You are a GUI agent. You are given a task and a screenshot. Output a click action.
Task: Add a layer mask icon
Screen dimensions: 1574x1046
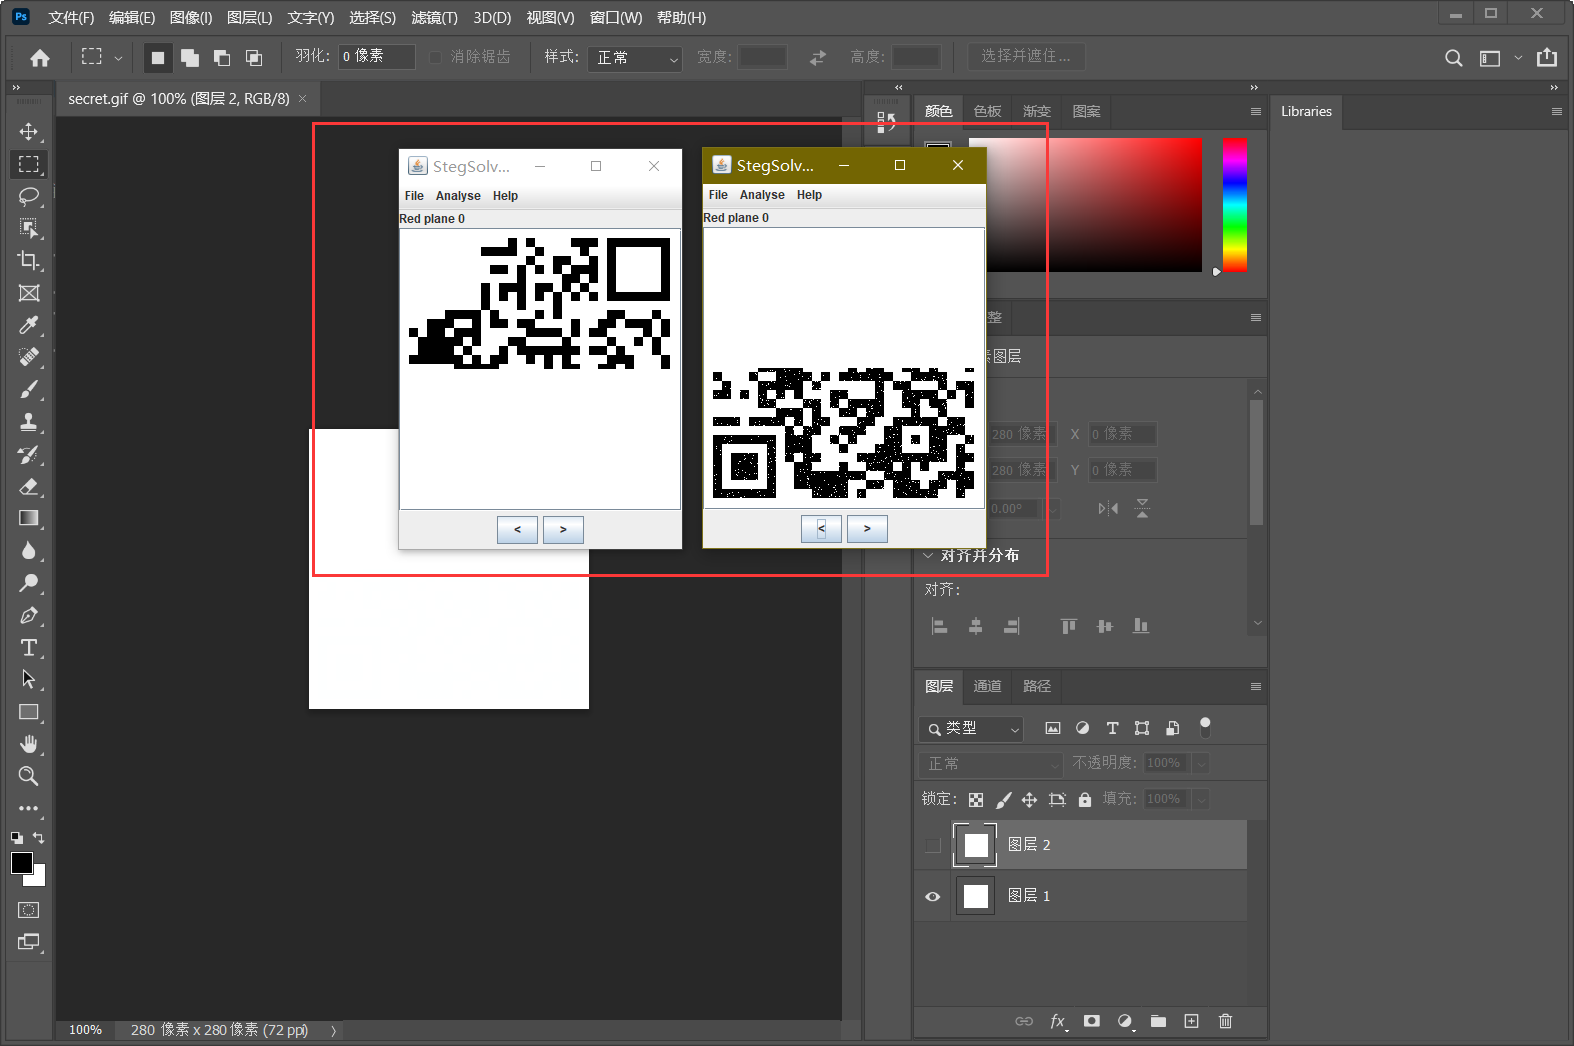click(x=1092, y=1021)
